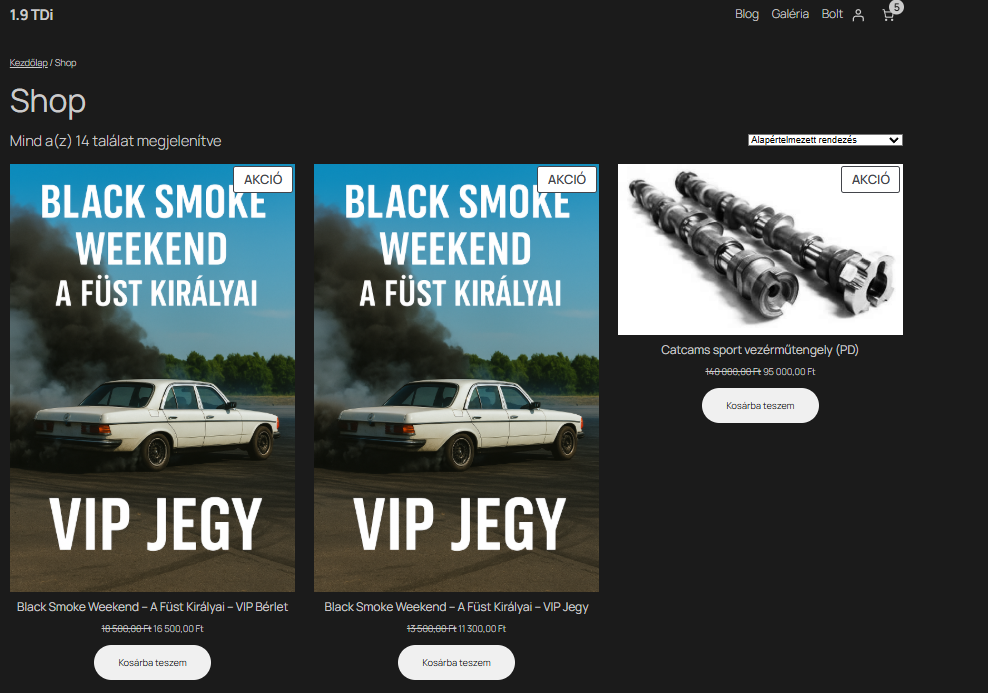
Task: Click AKCIÓ badge on Catcams camshaft
Action: (870, 180)
